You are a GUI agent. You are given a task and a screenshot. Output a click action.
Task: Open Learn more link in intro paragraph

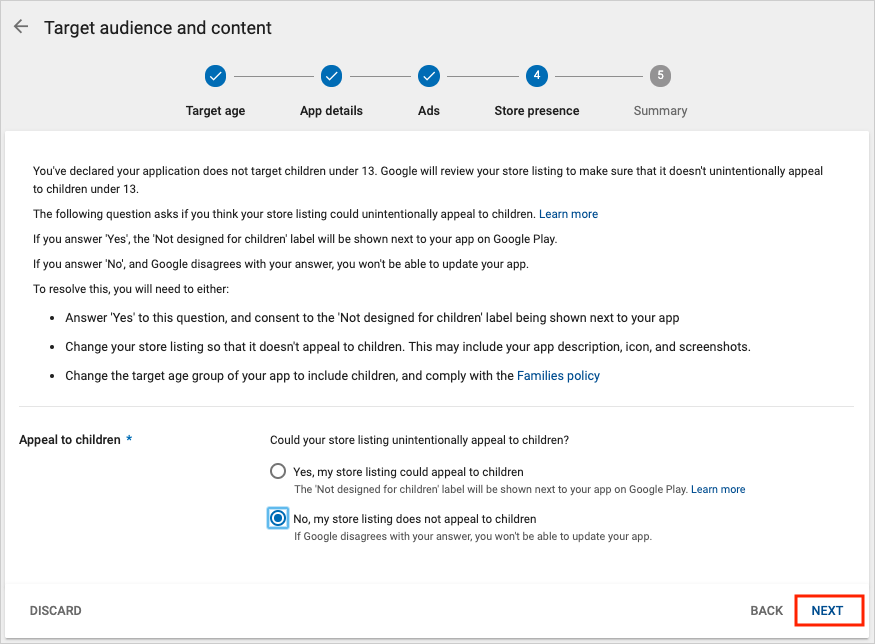(568, 214)
